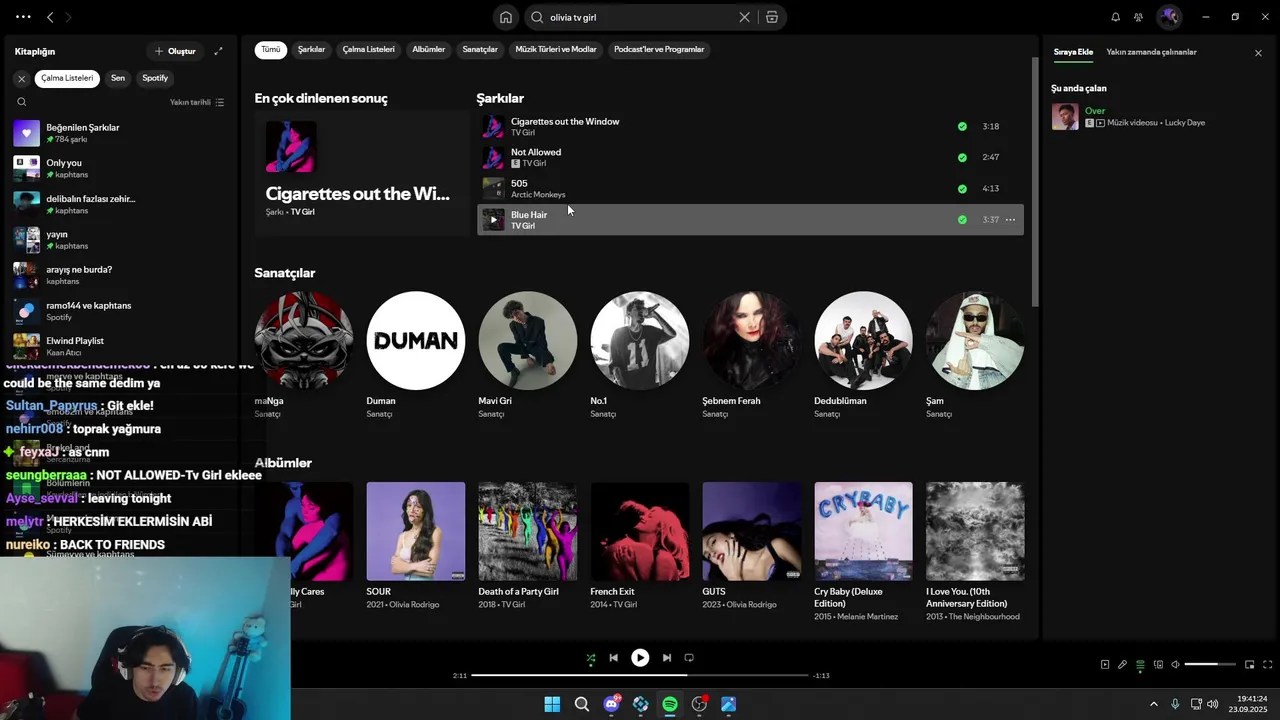Image resolution: width=1280 pixels, height=720 pixels.
Task: Open the library search magnifier icon
Action: (21, 102)
